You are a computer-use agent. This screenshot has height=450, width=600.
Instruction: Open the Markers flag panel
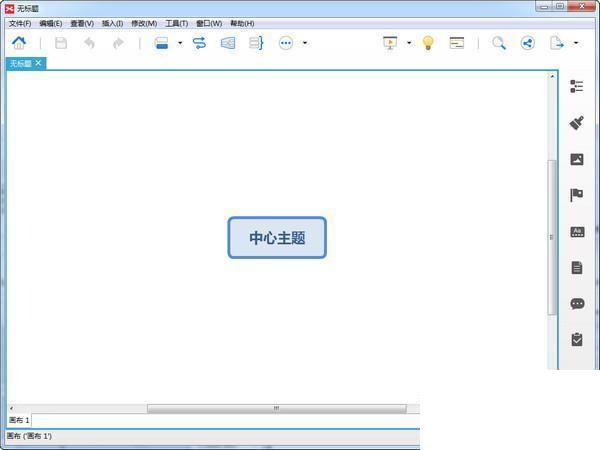point(577,195)
